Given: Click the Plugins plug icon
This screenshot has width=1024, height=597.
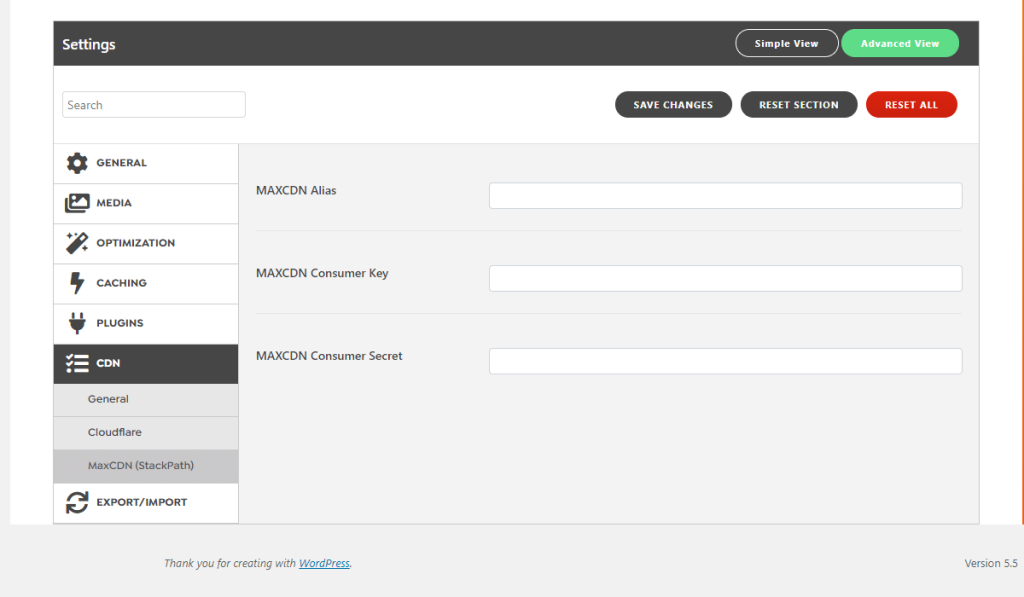Looking at the screenshot, I should [77, 323].
